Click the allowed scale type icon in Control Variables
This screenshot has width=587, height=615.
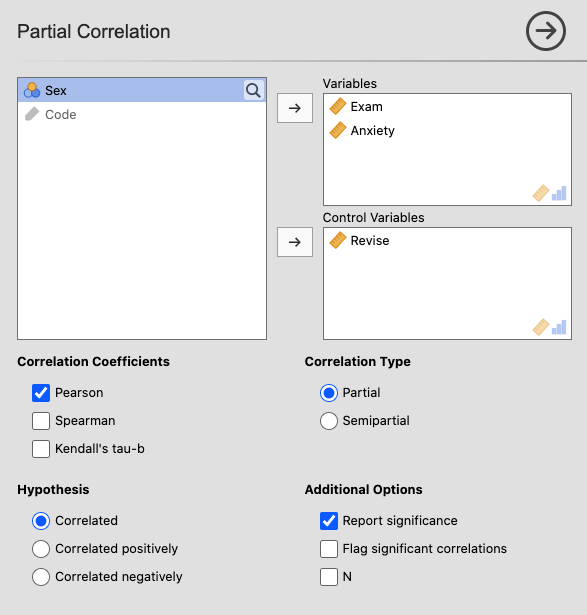coord(541,327)
